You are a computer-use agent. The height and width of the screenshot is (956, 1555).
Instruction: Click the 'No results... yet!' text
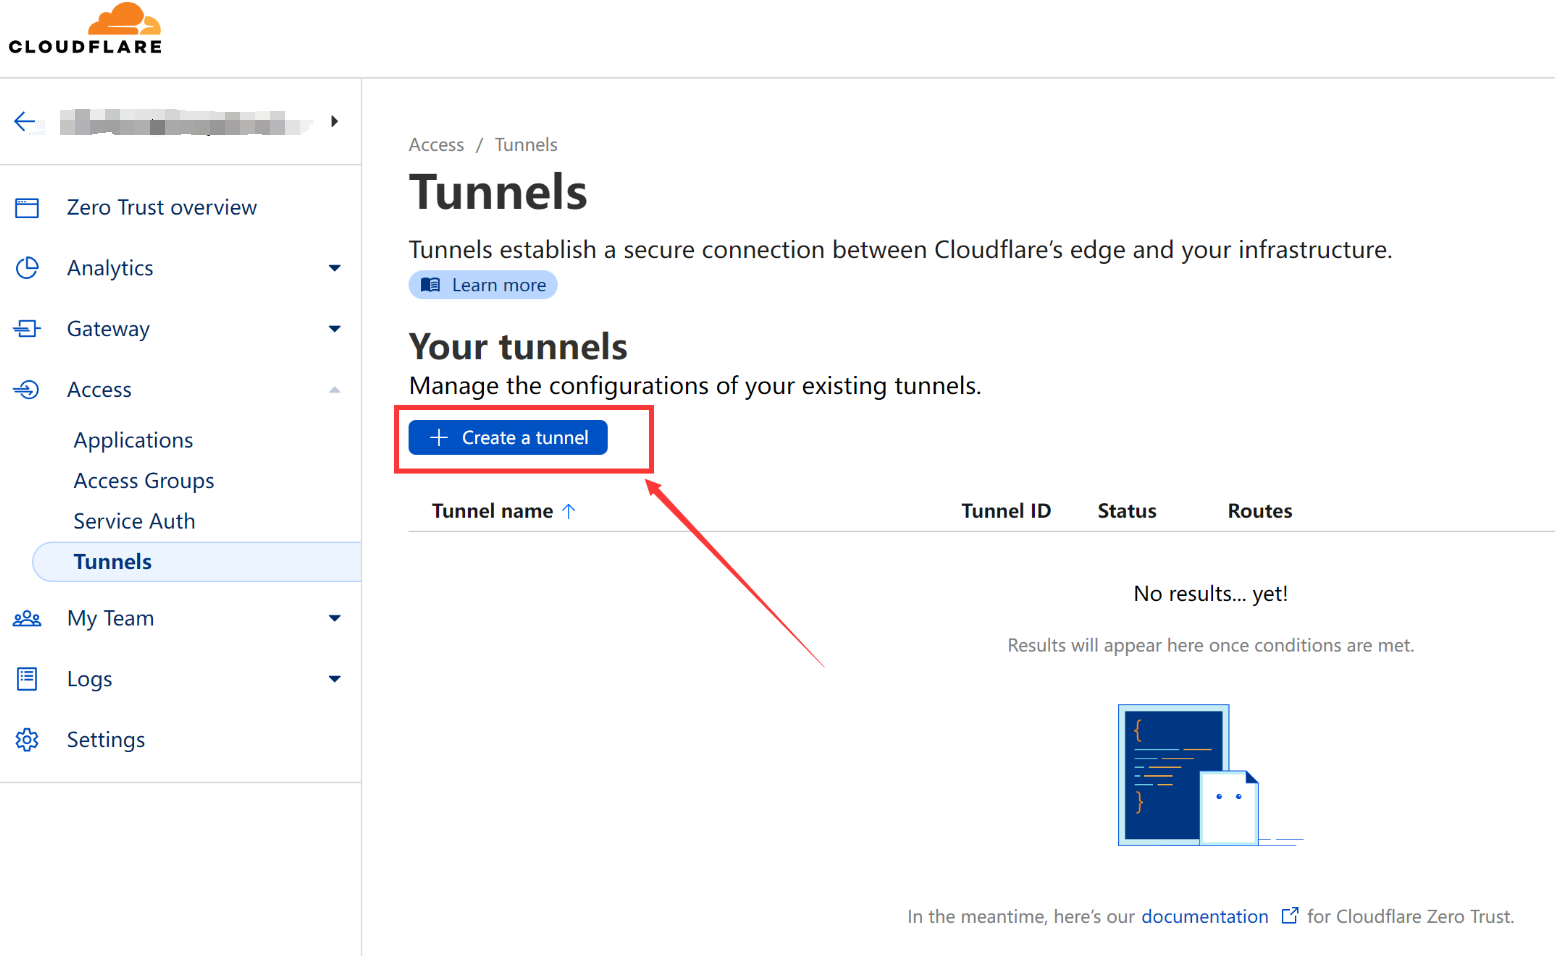1211,594
